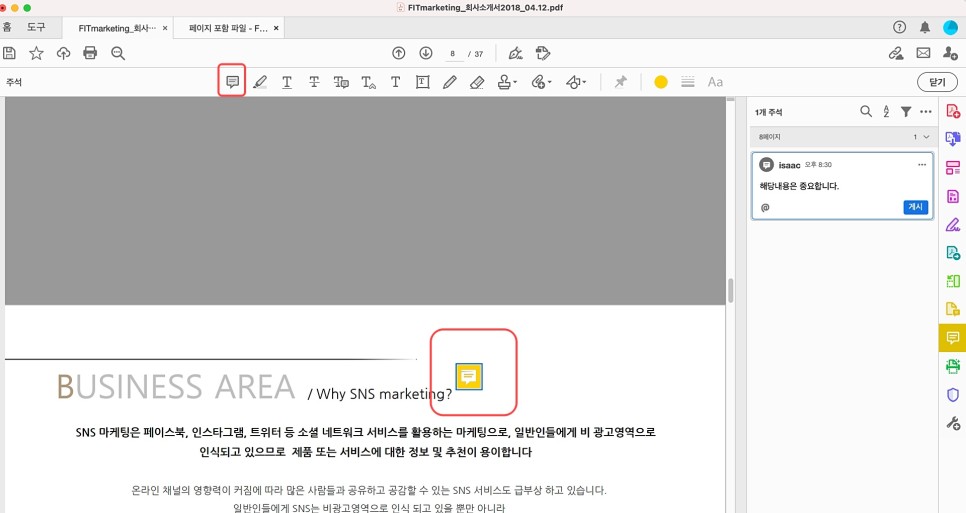This screenshot has width=966, height=513.
Task: Open the help question mark
Action: tap(899, 27)
